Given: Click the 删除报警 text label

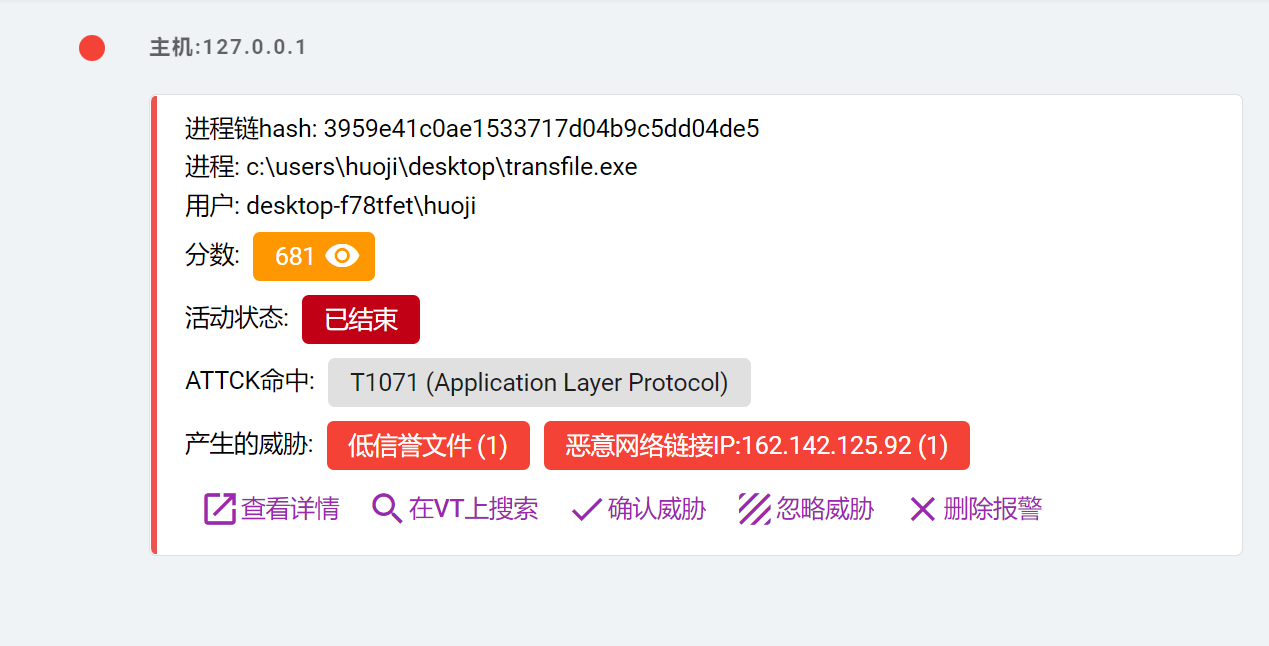Looking at the screenshot, I should click(993, 509).
